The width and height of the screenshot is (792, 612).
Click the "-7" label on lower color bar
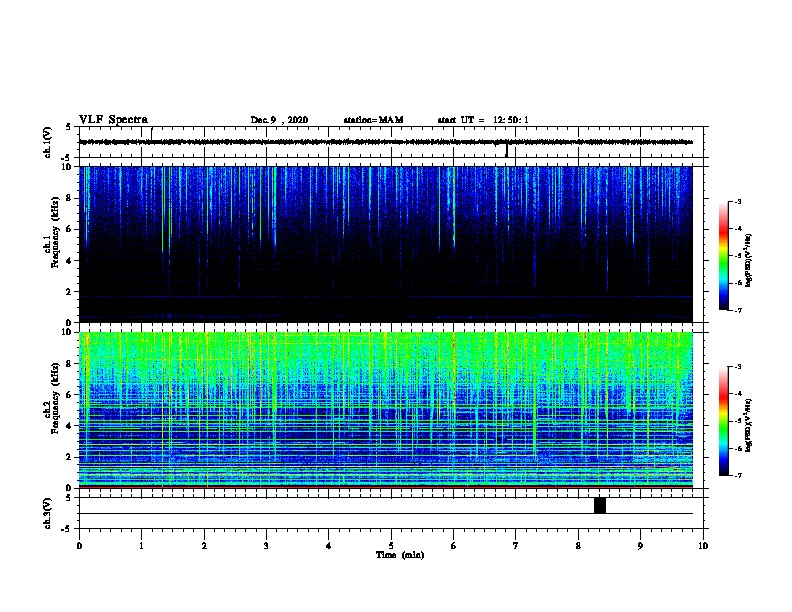tap(738, 475)
